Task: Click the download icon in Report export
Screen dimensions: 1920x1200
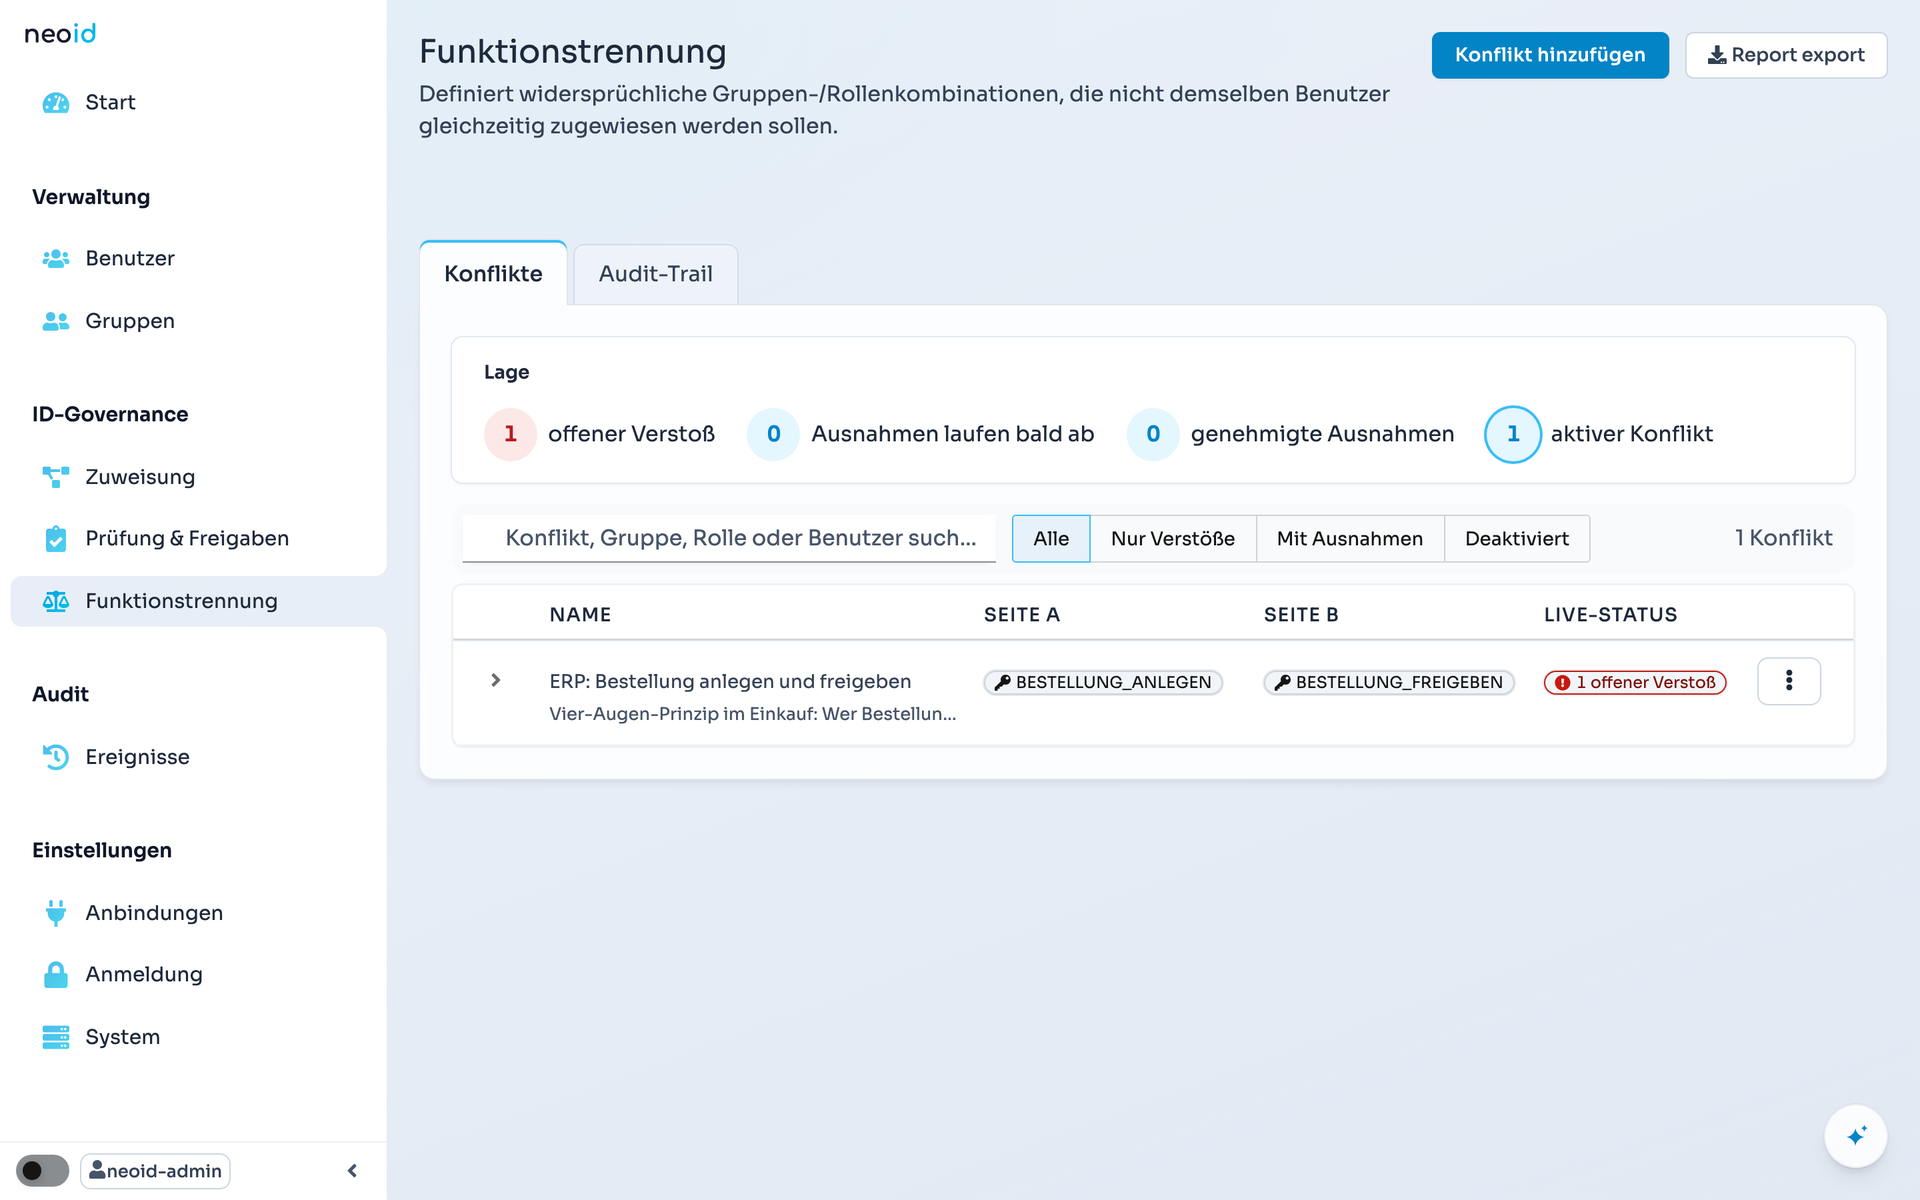Action: (1717, 55)
